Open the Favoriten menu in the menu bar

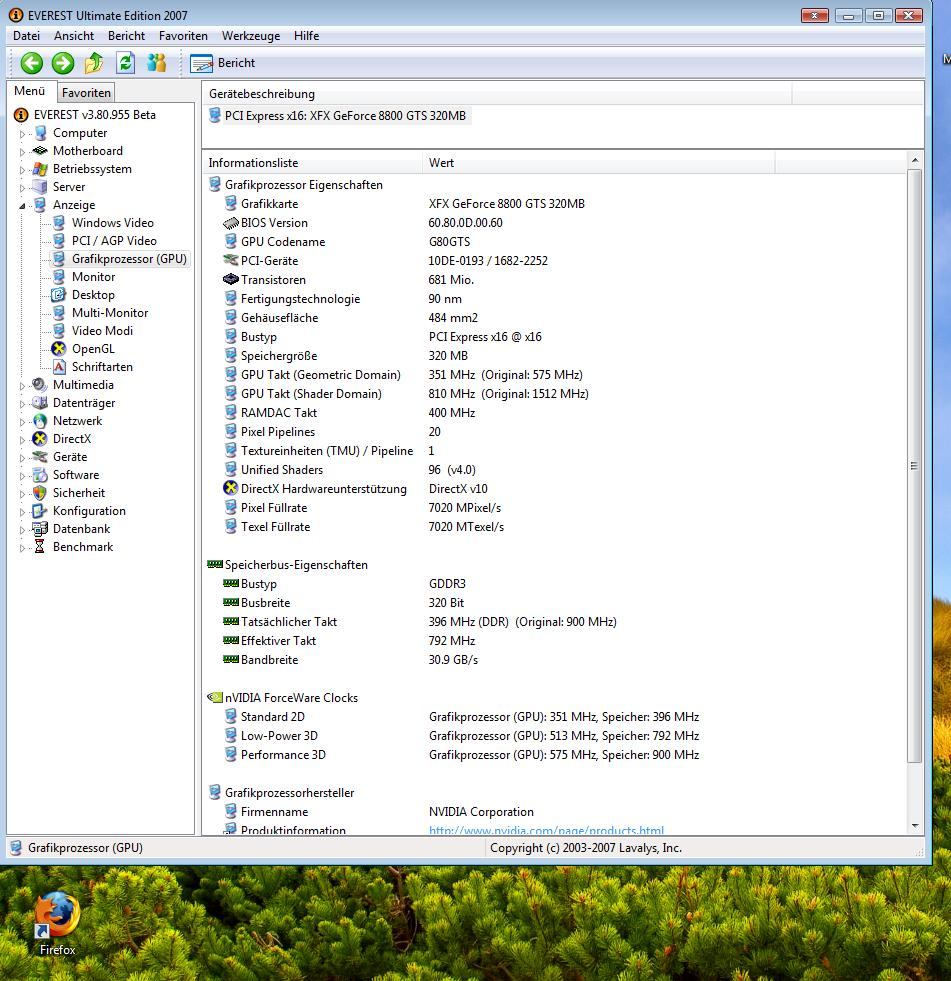(x=183, y=36)
